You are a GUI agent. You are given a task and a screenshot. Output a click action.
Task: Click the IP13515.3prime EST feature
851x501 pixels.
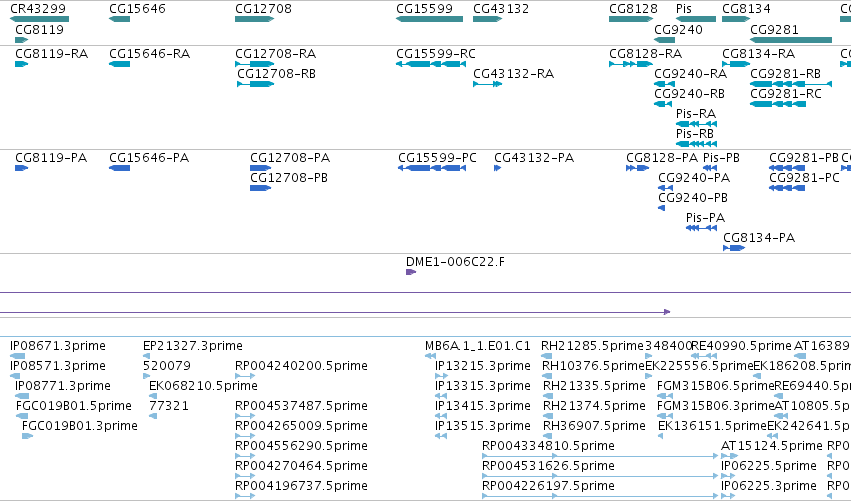point(441,437)
